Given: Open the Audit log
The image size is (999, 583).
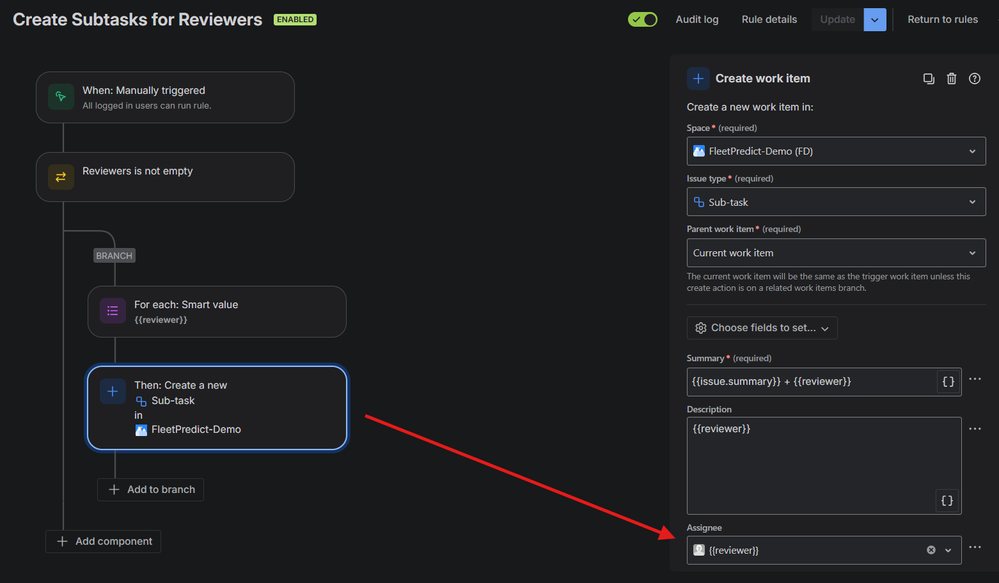Looking at the screenshot, I should click(x=697, y=19).
